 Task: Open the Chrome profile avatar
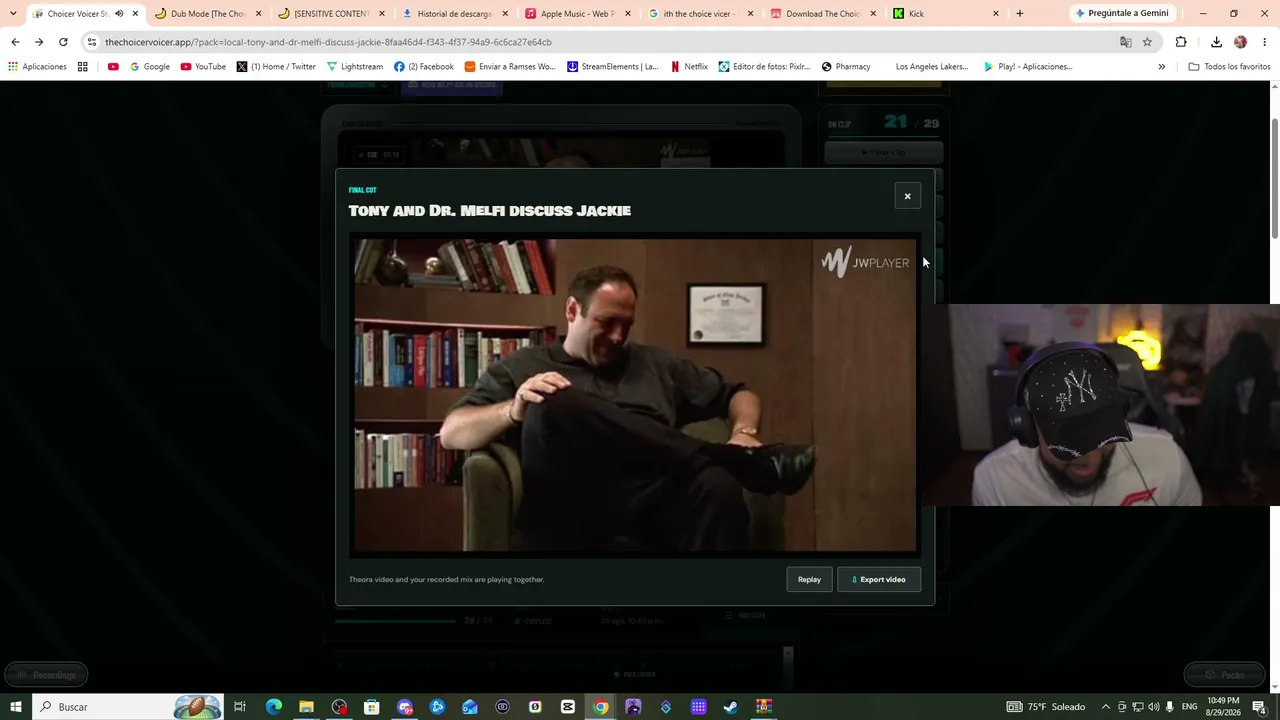click(x=1240, y=42)
